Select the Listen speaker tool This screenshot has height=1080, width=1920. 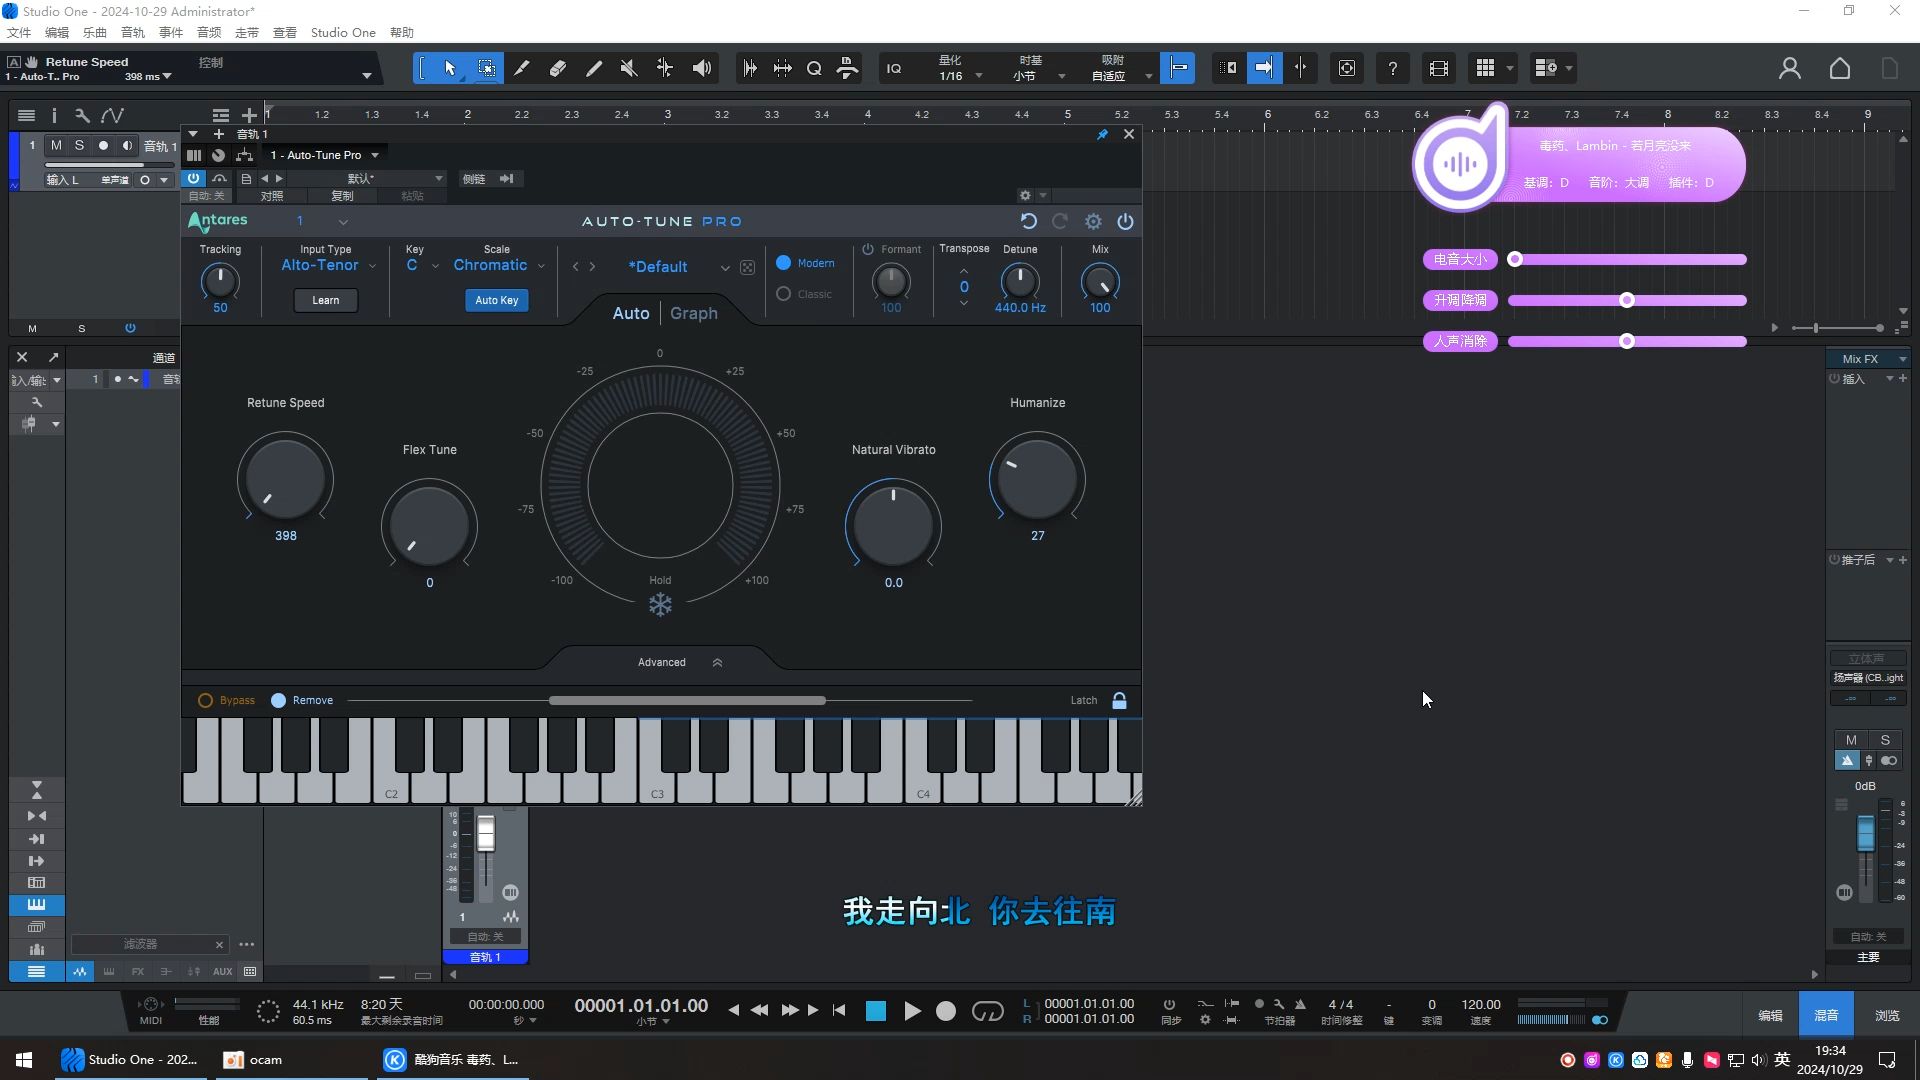click(x=702, y=68)
